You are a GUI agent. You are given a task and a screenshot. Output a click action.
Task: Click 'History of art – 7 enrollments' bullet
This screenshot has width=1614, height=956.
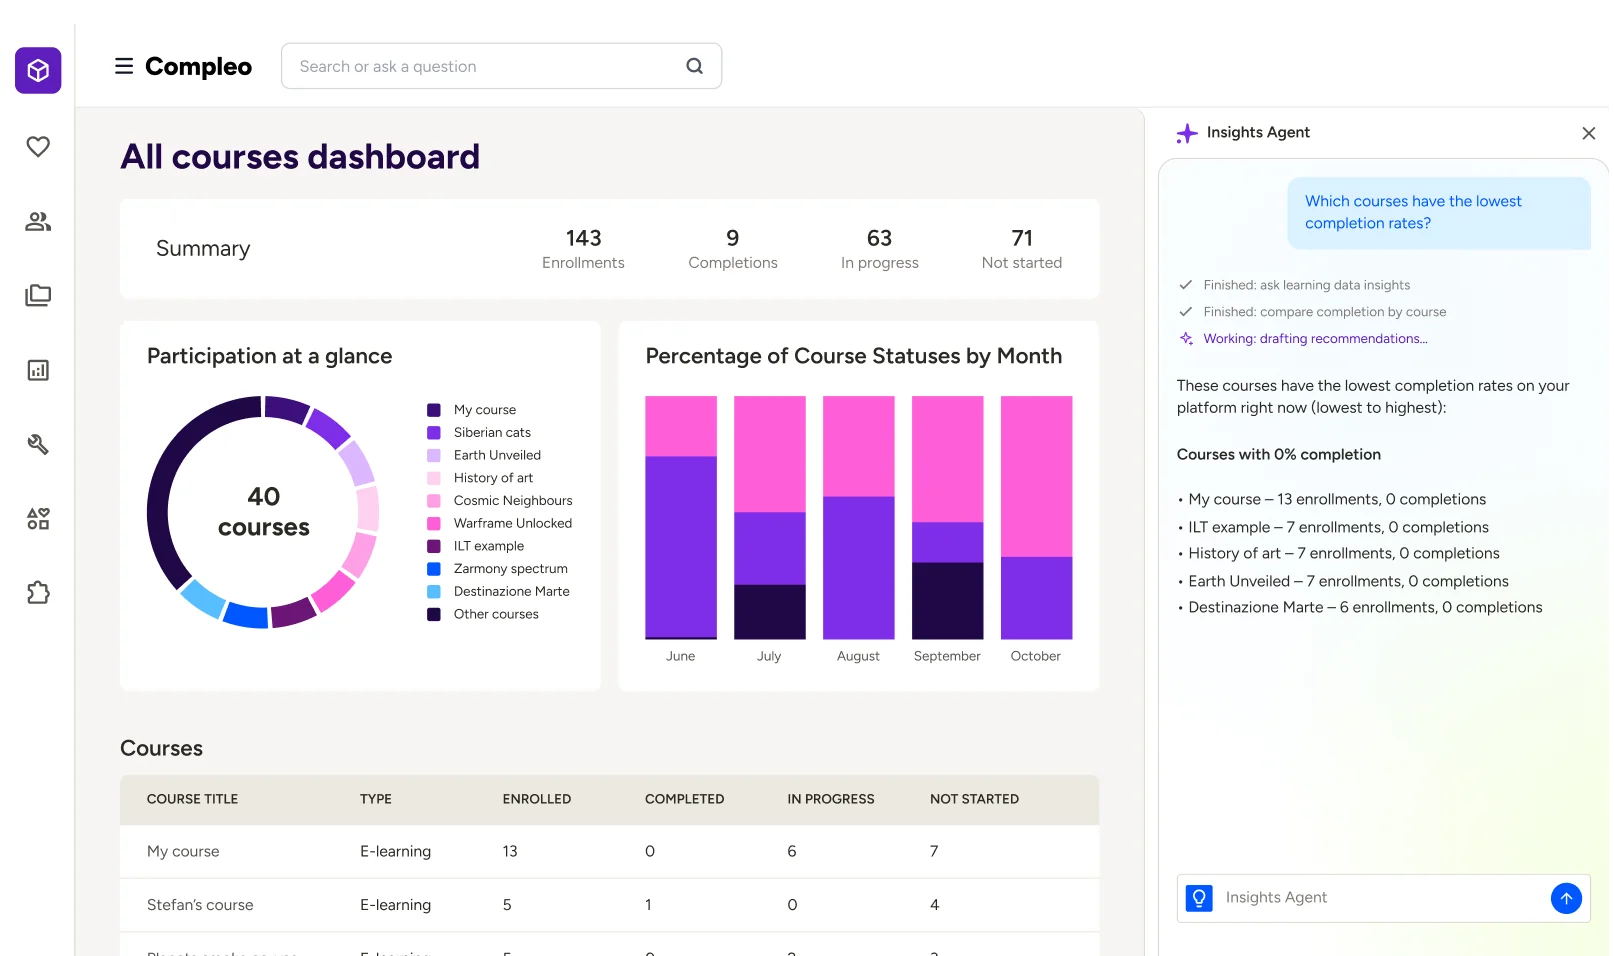[x=1344, y=553]
